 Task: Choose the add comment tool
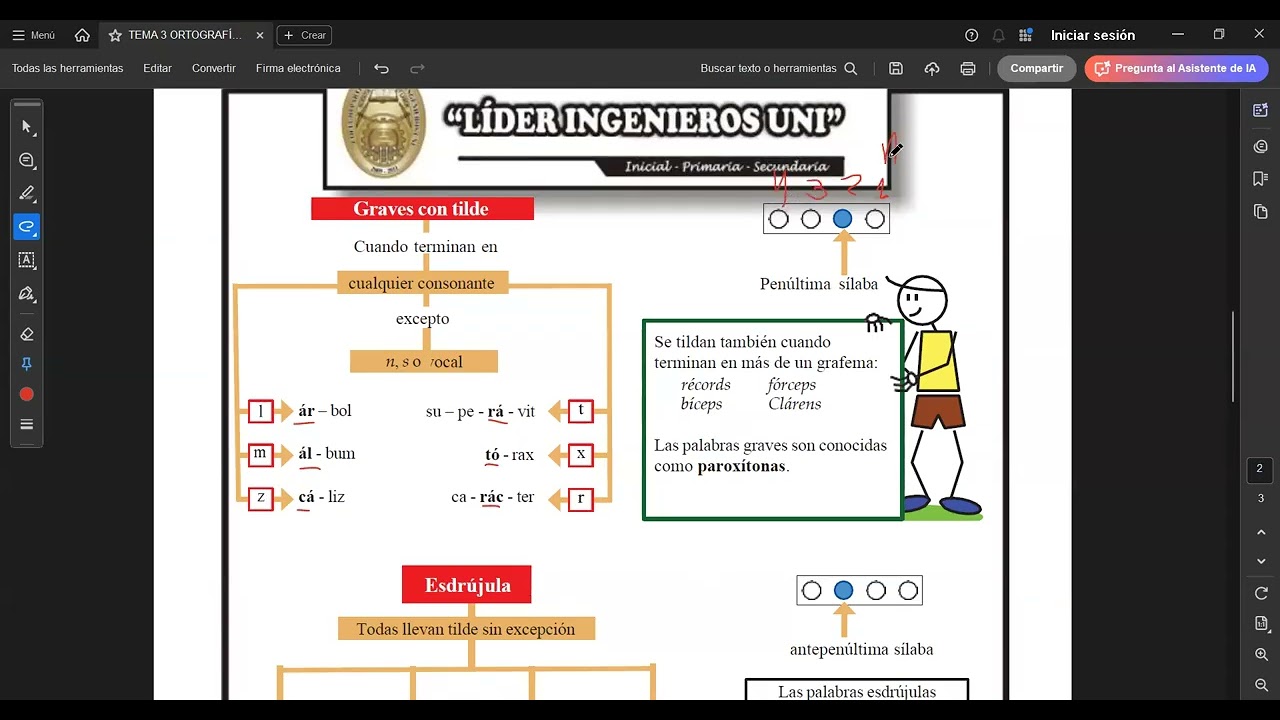(27, 160)
